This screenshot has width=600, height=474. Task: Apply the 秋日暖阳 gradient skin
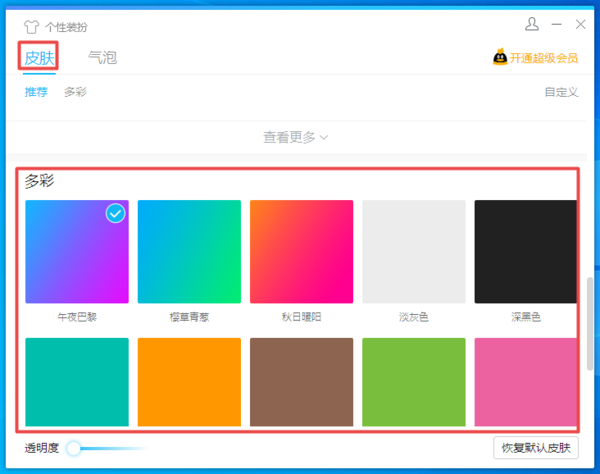(301, 251)
